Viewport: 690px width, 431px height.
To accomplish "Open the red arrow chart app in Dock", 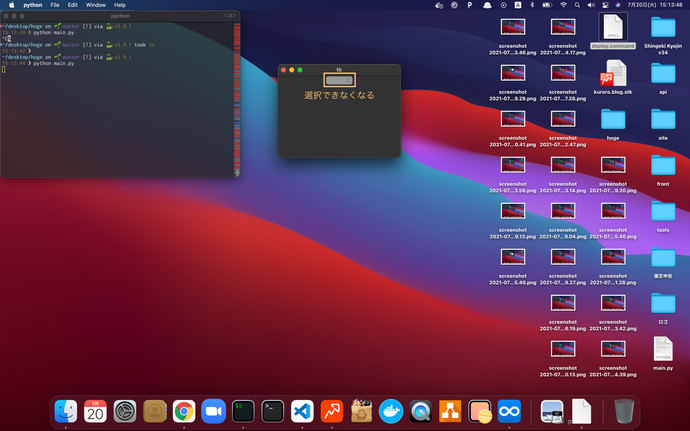I will pyautogui.click(x=332, y=411).
